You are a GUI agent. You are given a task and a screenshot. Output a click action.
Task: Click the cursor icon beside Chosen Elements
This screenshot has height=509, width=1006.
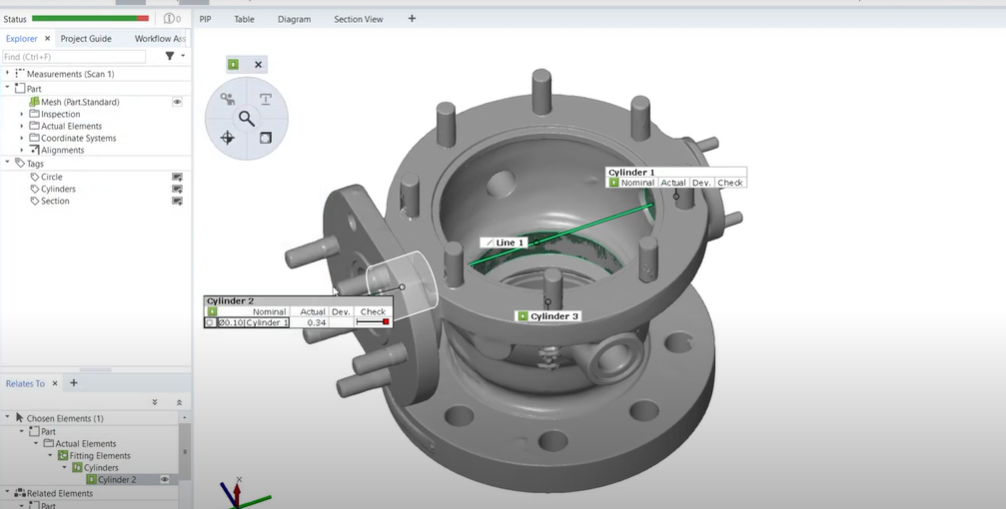20,418
